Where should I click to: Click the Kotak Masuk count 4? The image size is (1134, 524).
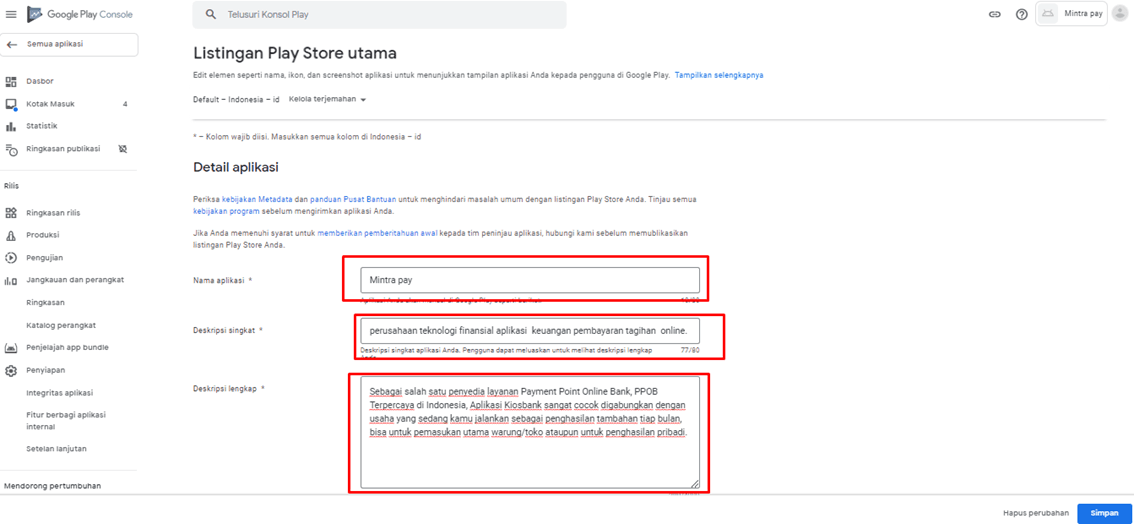125,104
